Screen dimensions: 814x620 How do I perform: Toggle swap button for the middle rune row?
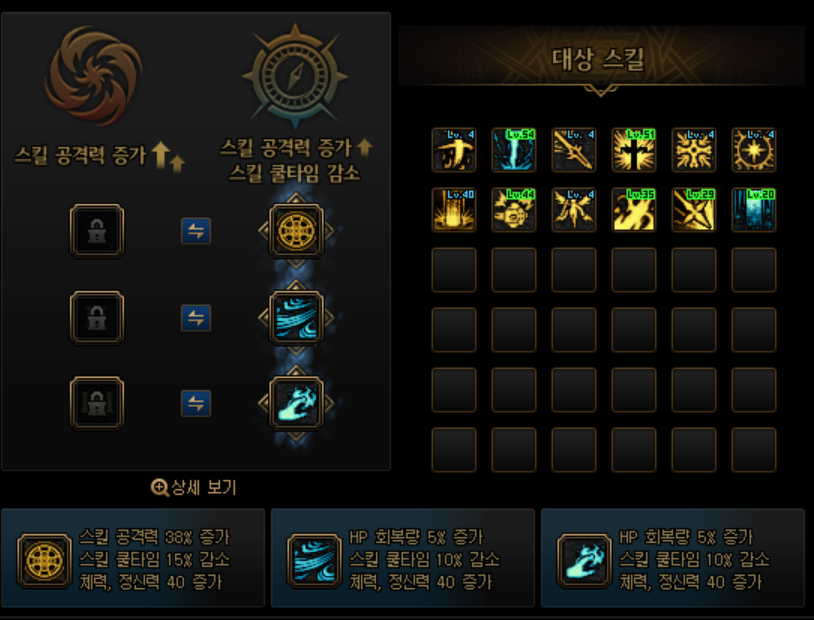click(x=196, y=317)
